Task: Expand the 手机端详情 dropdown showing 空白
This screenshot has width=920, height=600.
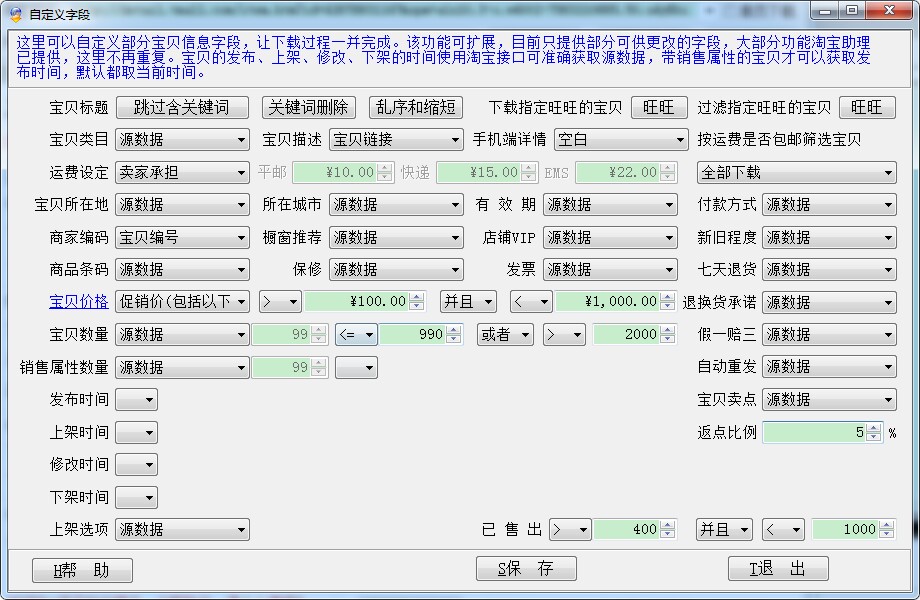Action: click(621, 140)
